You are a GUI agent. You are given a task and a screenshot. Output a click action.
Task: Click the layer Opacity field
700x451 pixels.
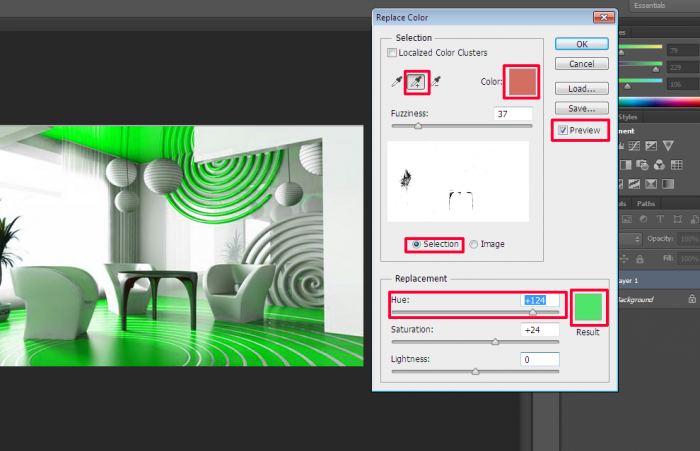click(688, 239)
